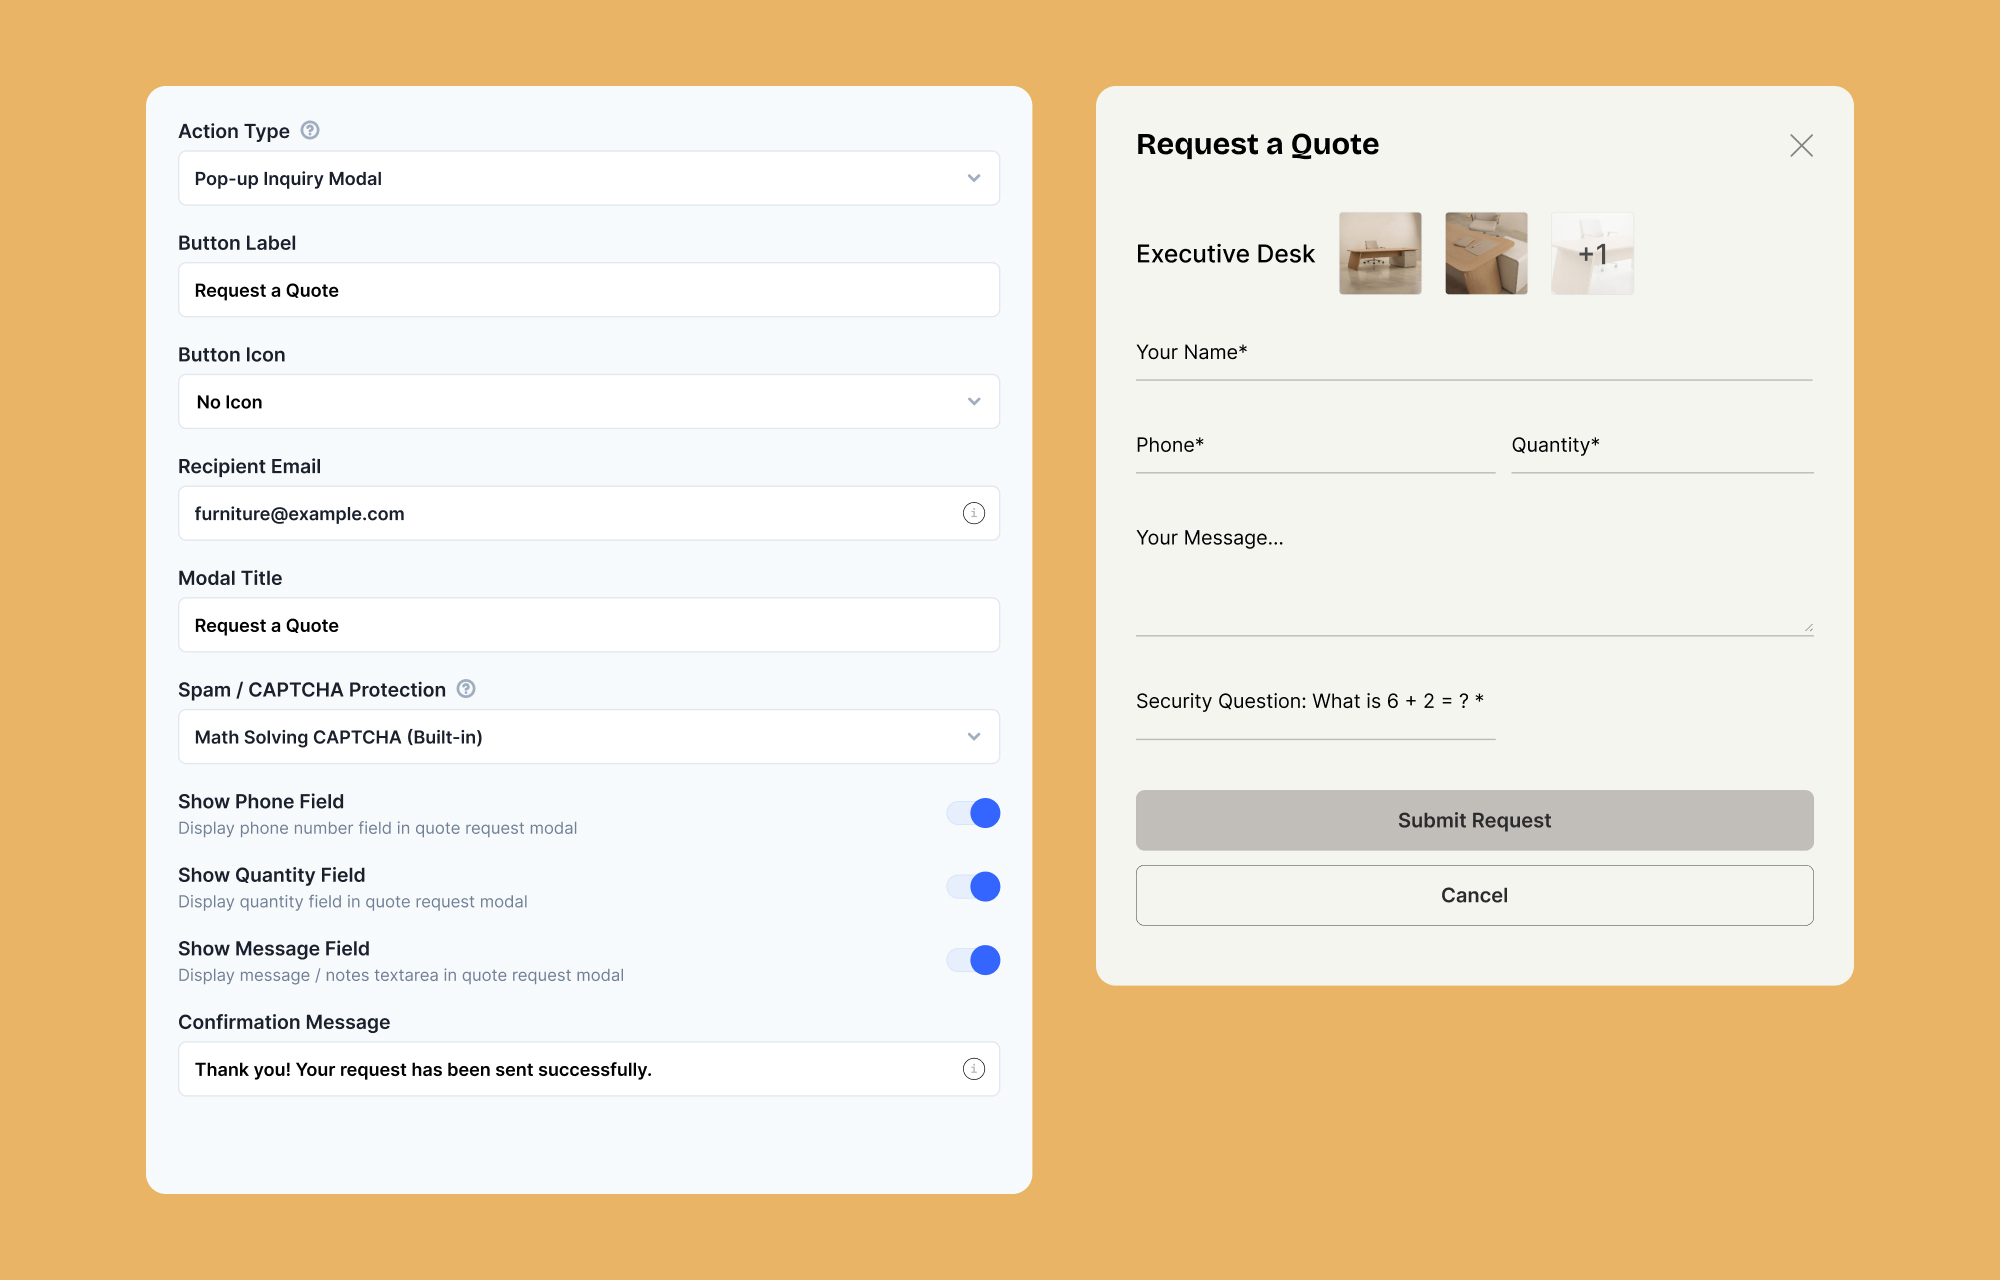This screenshot has width=2000, height=1280.
Task: Click the Cancel button in the modal
Action: pyautogui.click(x=1474, y=895)
